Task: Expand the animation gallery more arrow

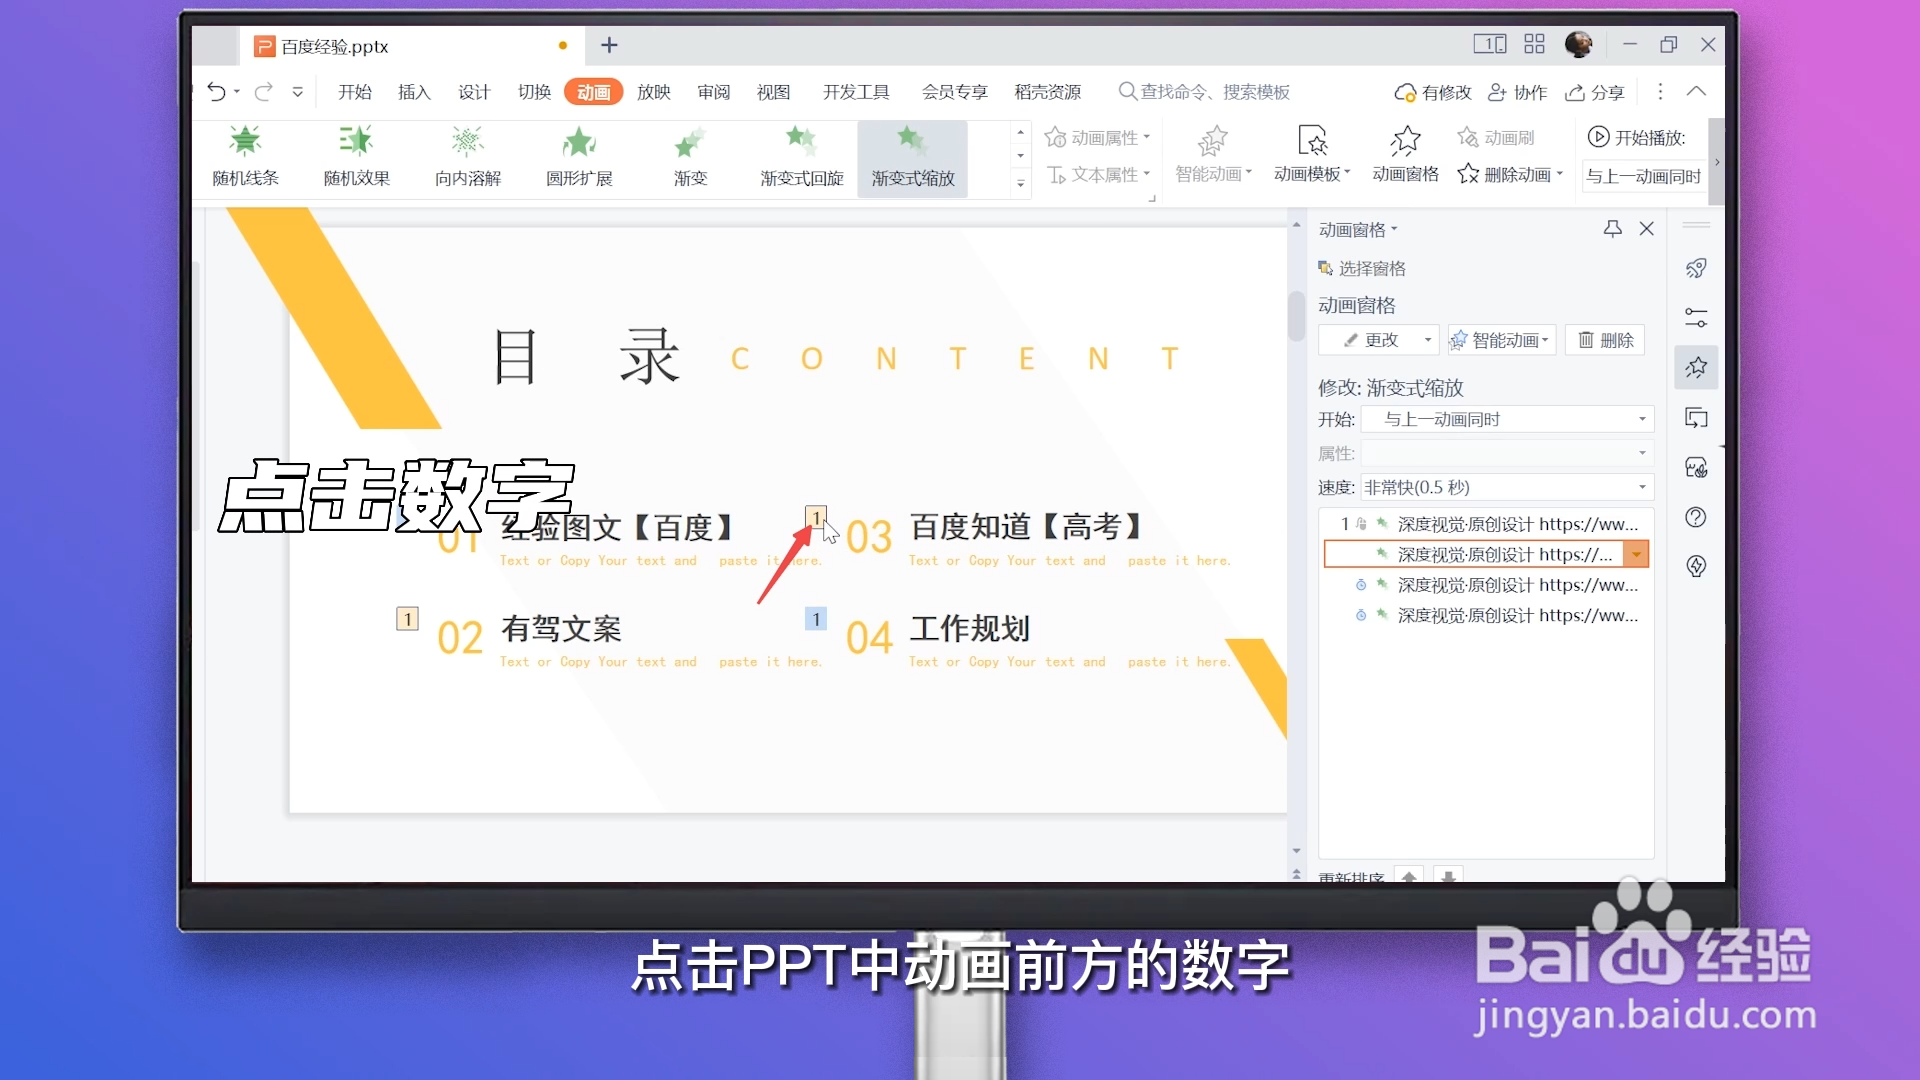Action: click(x=1020, y=184)
